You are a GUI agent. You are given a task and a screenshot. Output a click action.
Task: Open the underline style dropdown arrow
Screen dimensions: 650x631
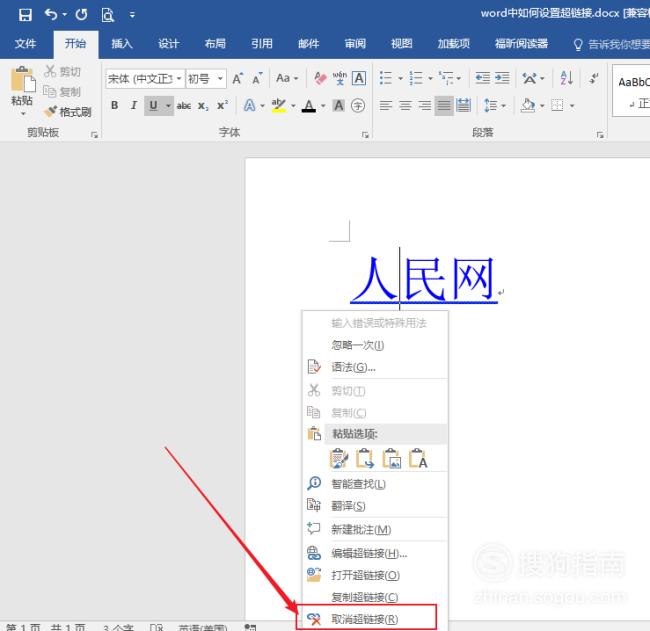(x=168, y=106)
